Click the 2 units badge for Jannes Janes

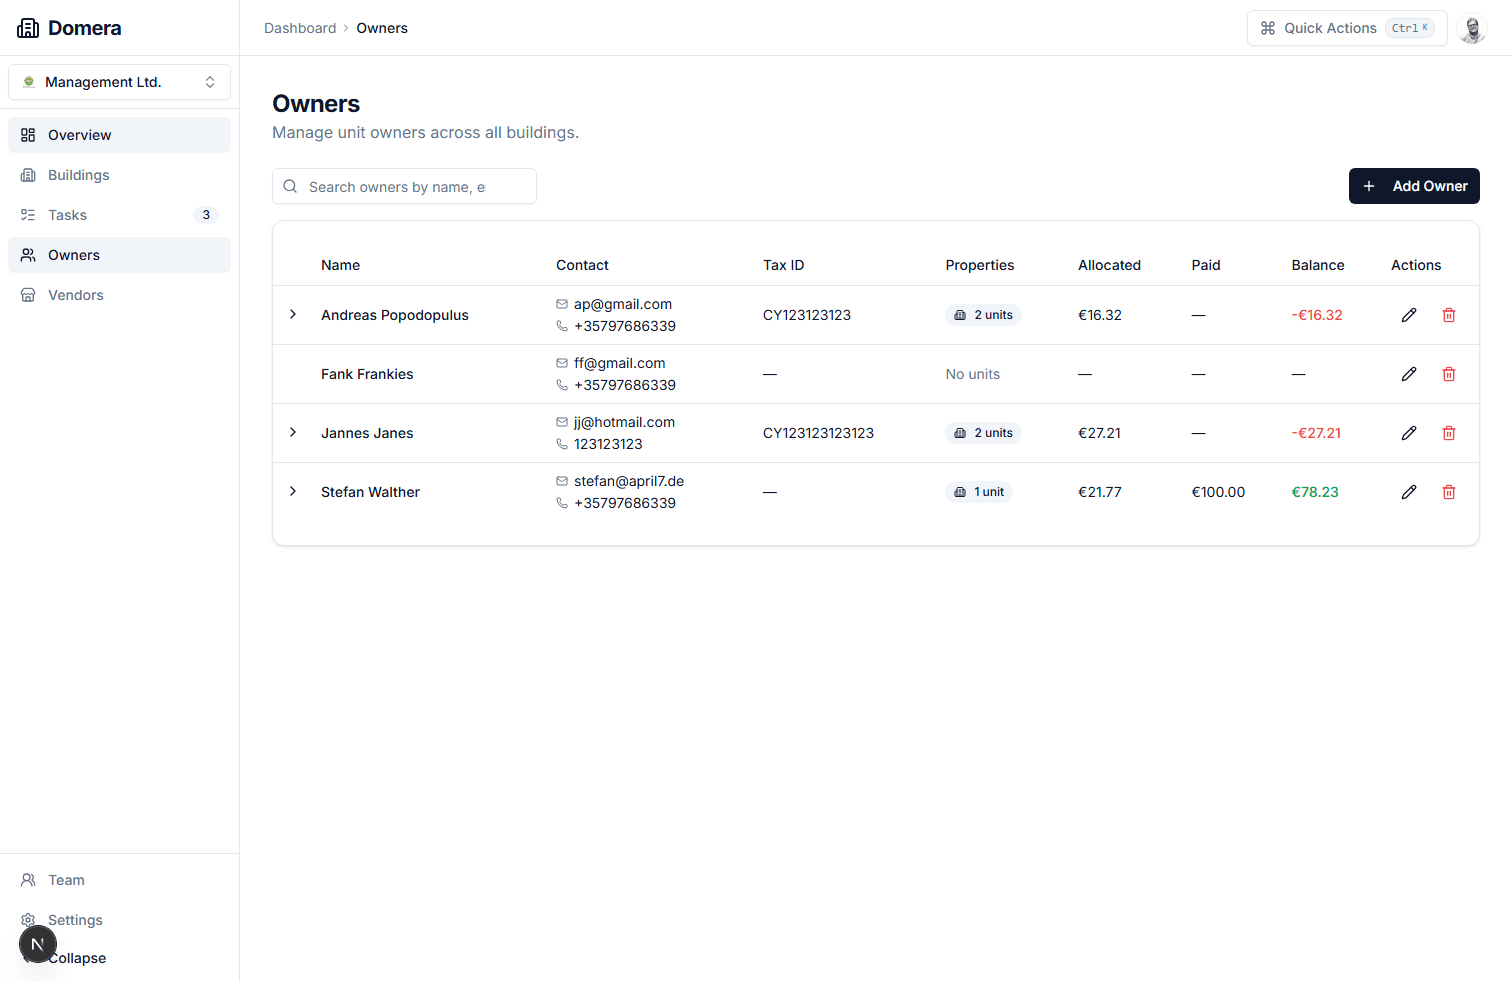pyautogui.click(x=983, y=432)
